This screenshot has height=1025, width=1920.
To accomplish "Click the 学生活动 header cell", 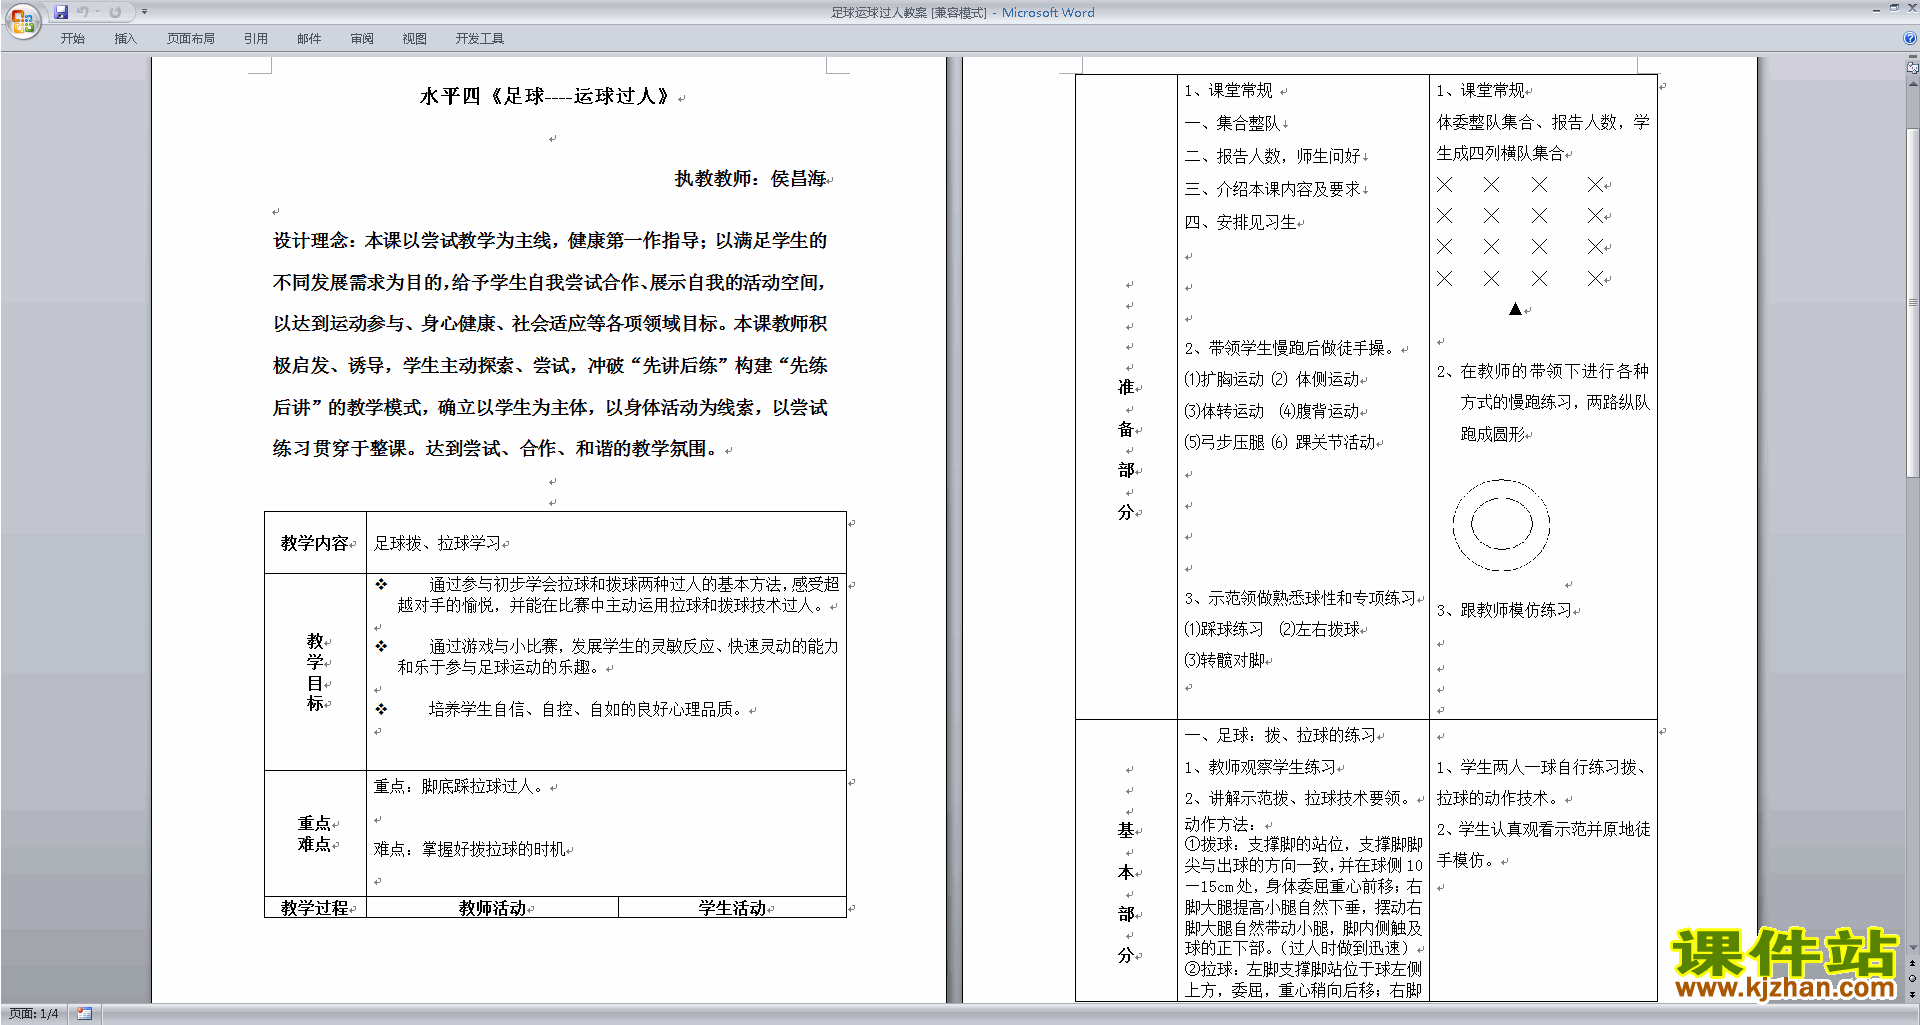I will [732, 908].
